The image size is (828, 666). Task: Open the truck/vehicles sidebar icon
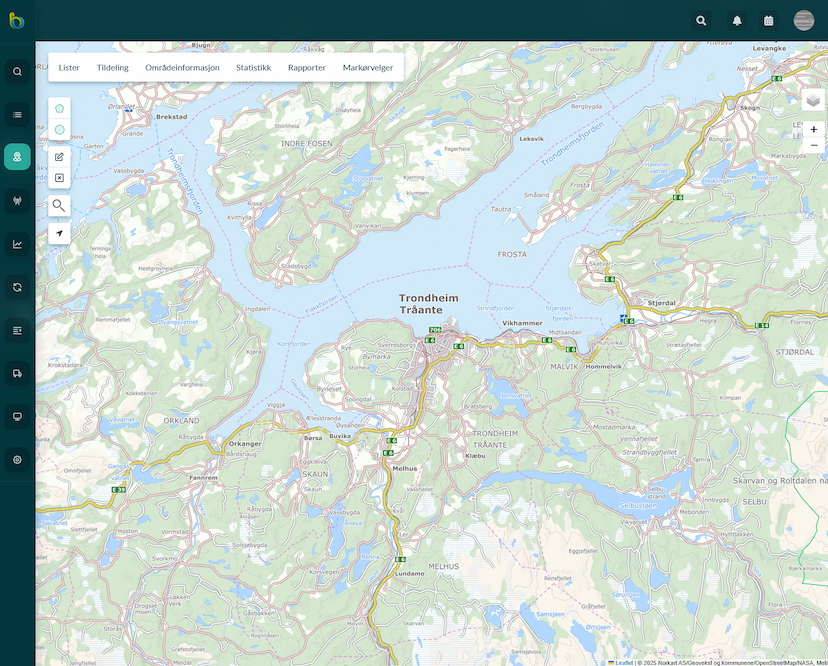(17, 373)
